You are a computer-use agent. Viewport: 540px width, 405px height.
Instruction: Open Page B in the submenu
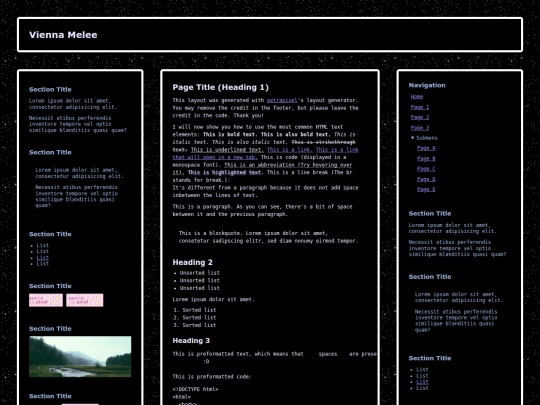coord(426,158)
